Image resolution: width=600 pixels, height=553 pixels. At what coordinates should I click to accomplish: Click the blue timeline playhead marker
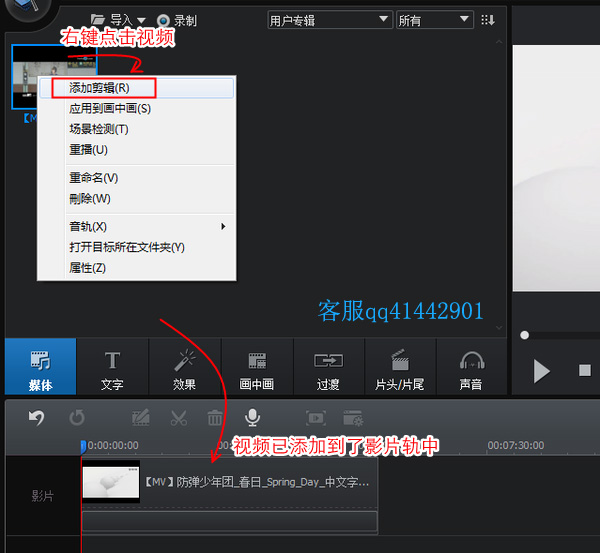83,446
